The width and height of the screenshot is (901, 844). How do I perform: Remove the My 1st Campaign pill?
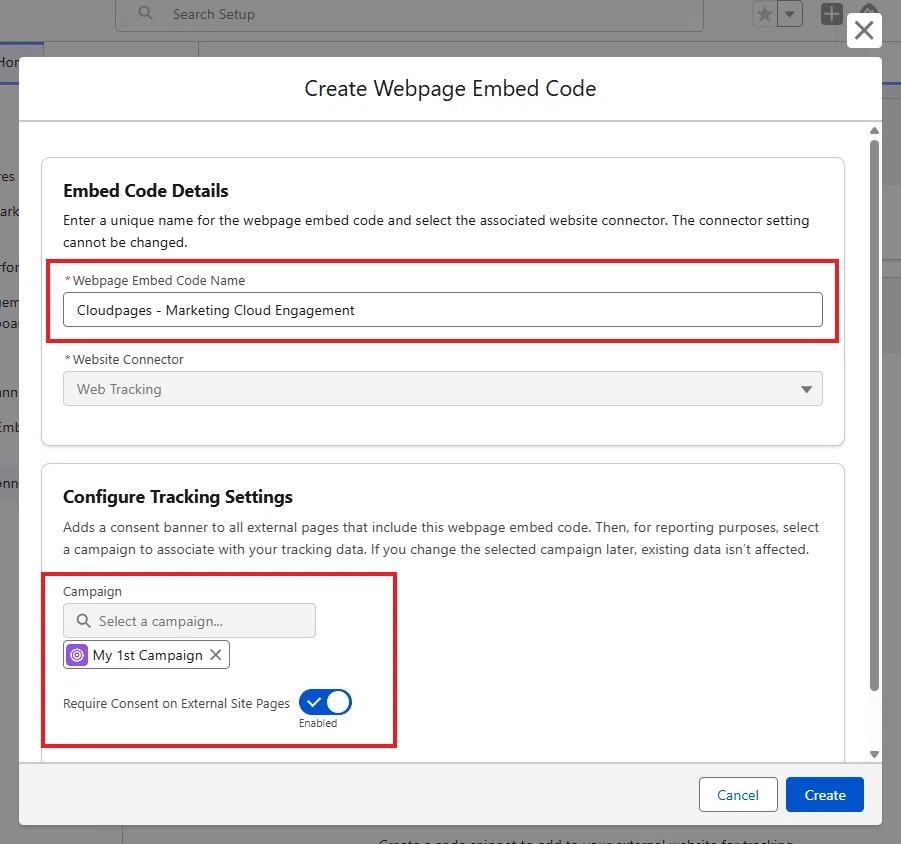[x=215, y=654]
